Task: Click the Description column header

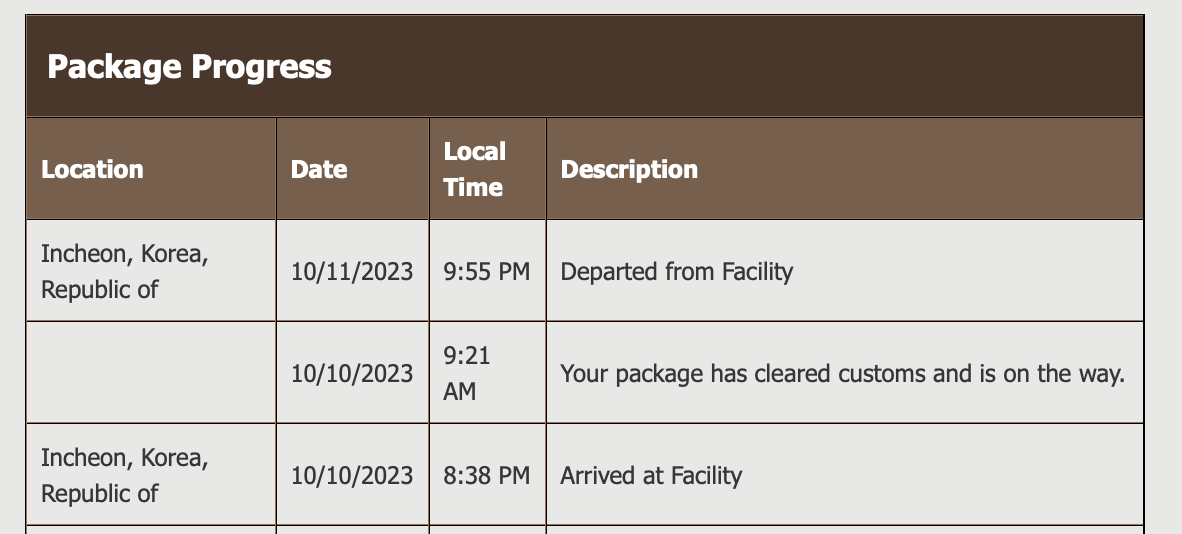Action: [629, 170]
